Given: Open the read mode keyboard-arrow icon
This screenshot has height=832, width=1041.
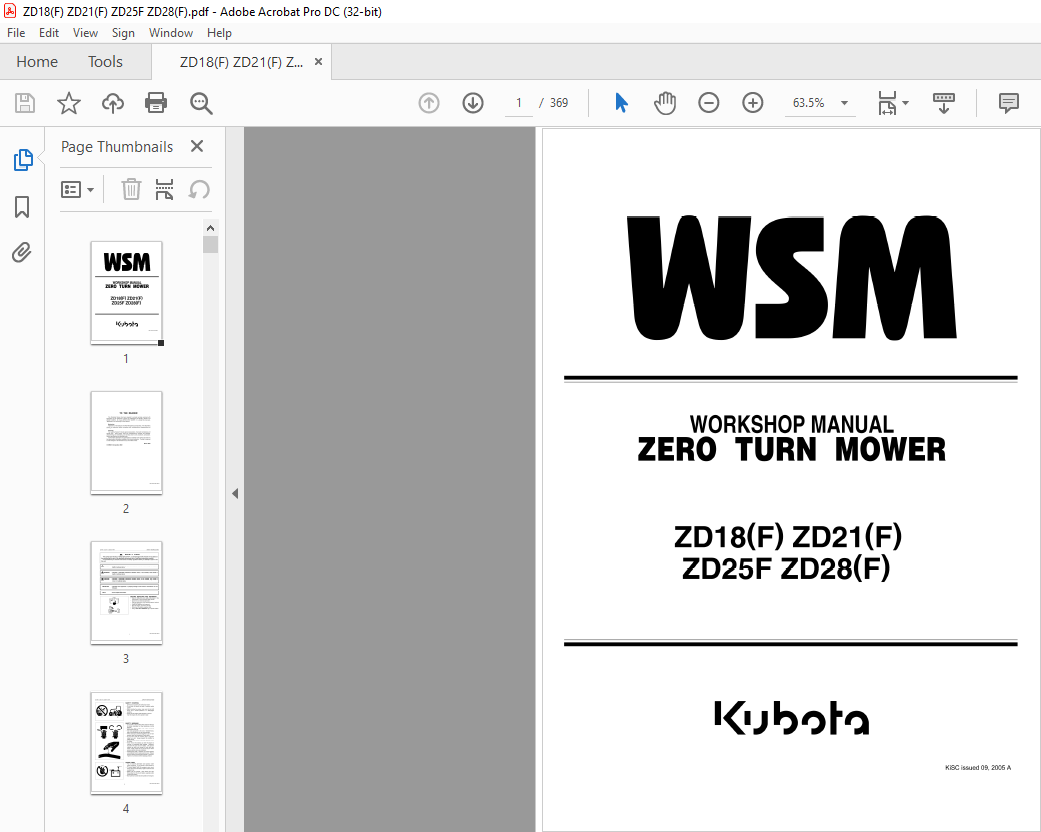Looking at the screenshot, I should coord(943,103).
